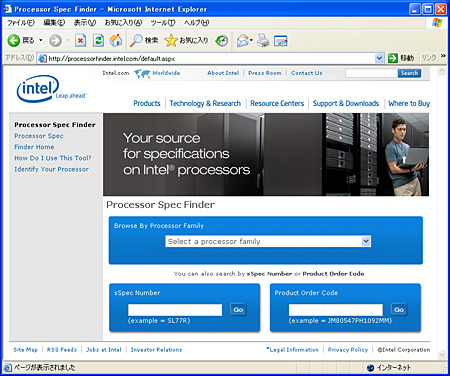This screenshot has height=376, width=450.
Task: Click the page scrollbar down arrow
Action: click(442, 354)
